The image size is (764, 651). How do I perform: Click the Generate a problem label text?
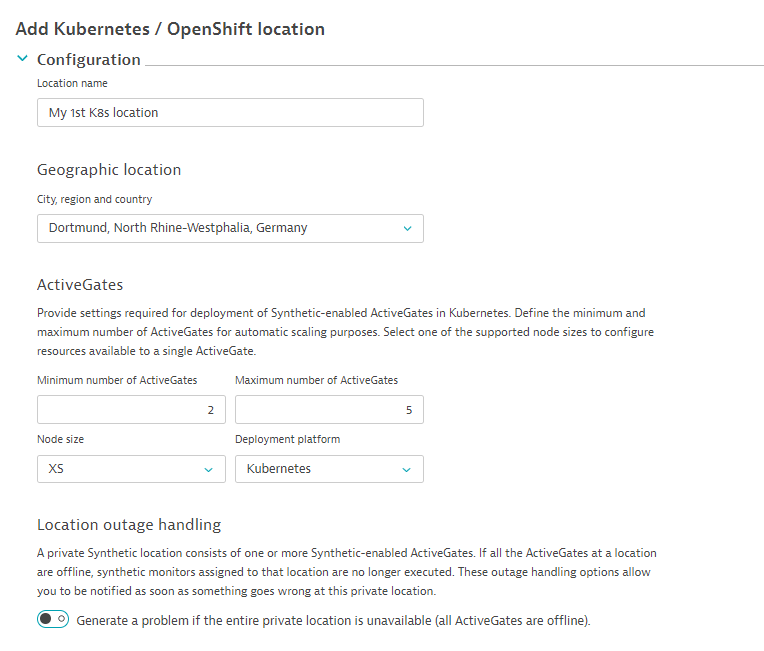pos(333,620)
